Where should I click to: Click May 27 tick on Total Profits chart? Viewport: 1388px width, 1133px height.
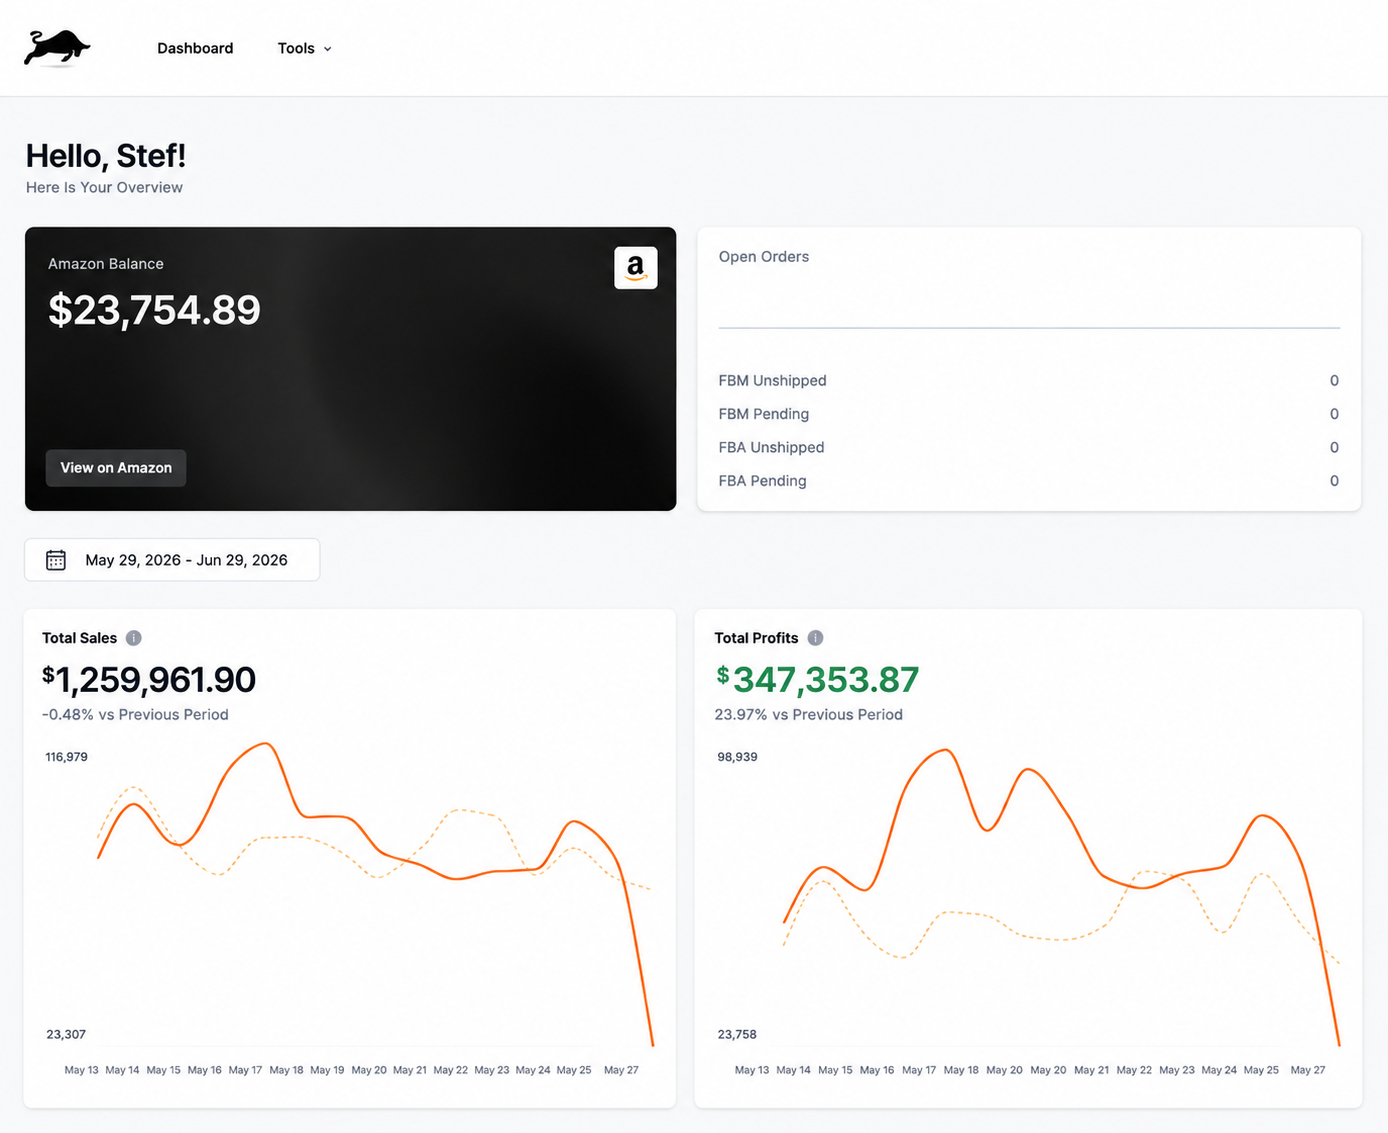[1308, 1070]
